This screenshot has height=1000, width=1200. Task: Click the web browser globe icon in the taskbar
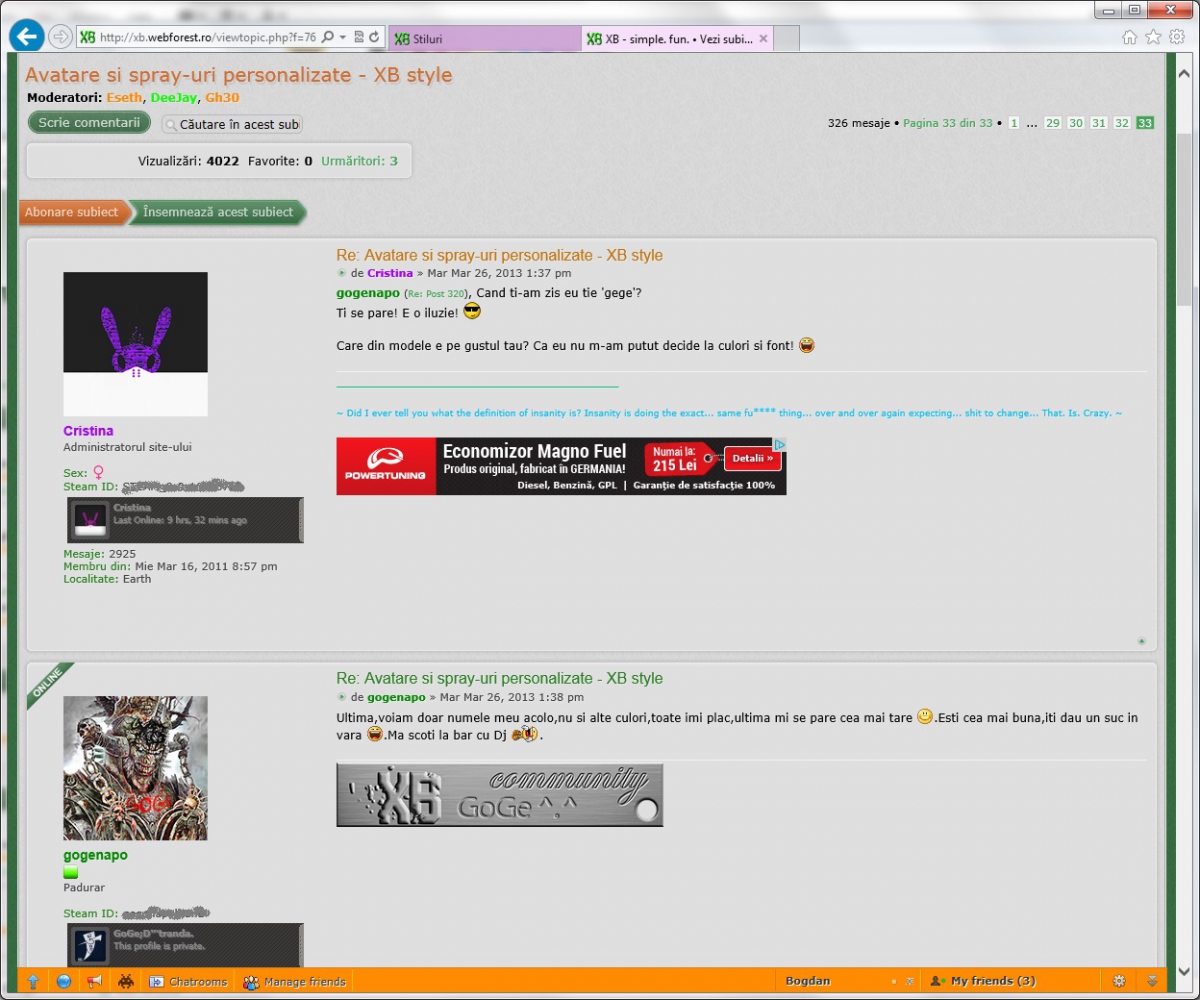pyautogui.click(x=62, y=982)
